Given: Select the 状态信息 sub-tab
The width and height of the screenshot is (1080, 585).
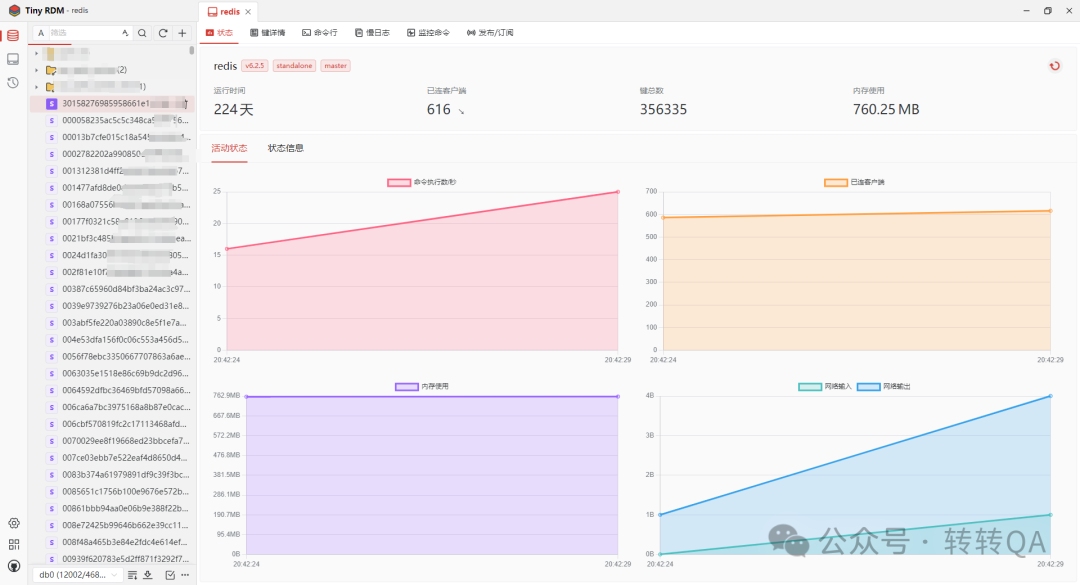Looking at the screenshot, I should 286,148.
